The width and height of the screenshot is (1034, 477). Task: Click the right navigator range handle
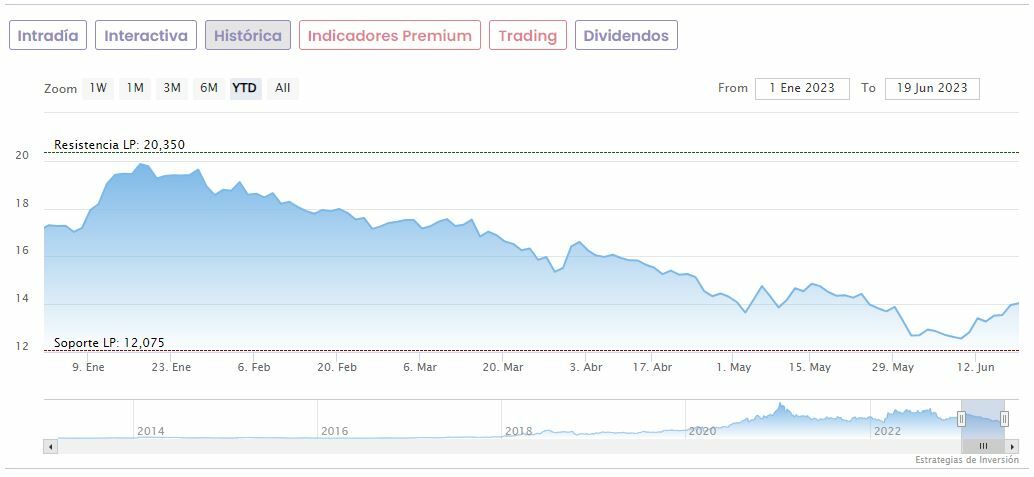tap(1004, 419)
